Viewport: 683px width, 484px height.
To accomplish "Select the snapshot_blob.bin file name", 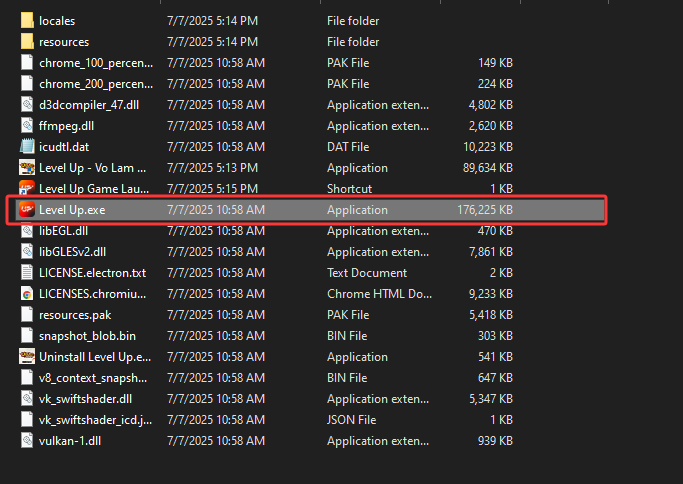I will pos(87,336).
